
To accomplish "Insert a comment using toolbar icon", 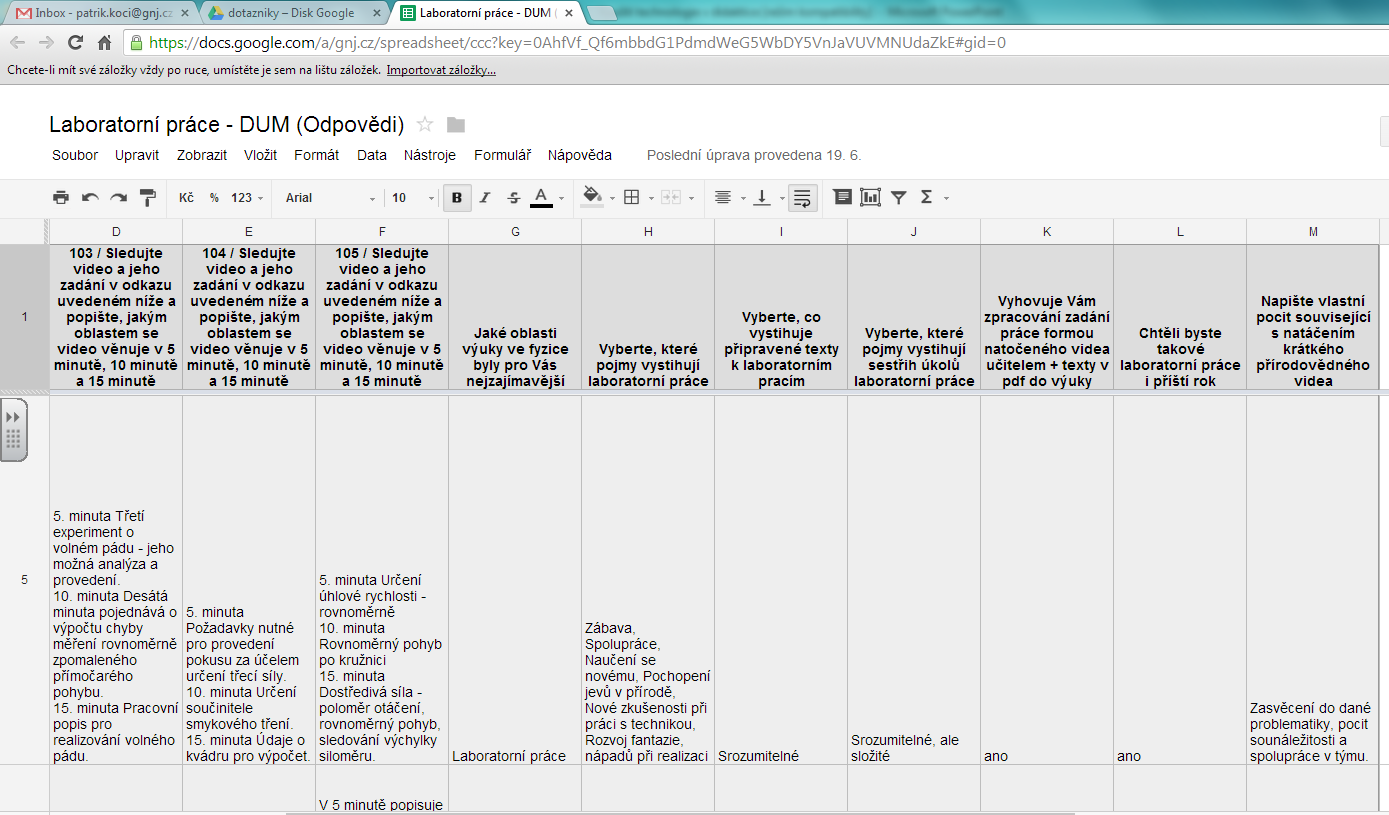I will point(842,198).
